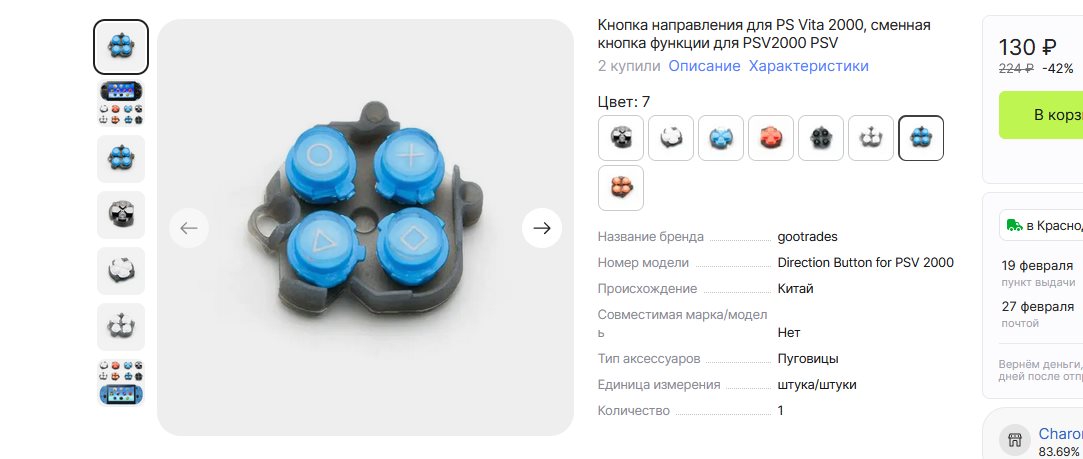View the black-white buttons thumbnail
Viewport: 1083px width, 459px height.
pyautogui.click(x=121, y=215)
